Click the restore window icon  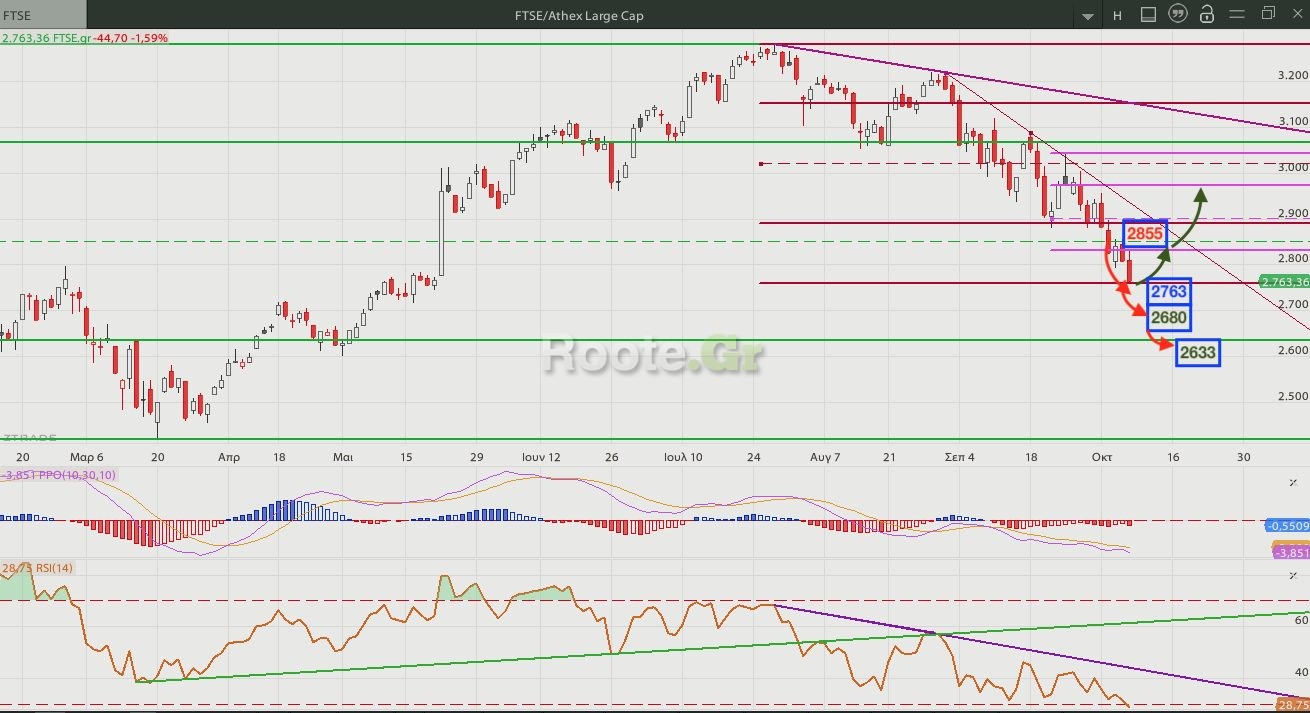(x=1268, y=14)
